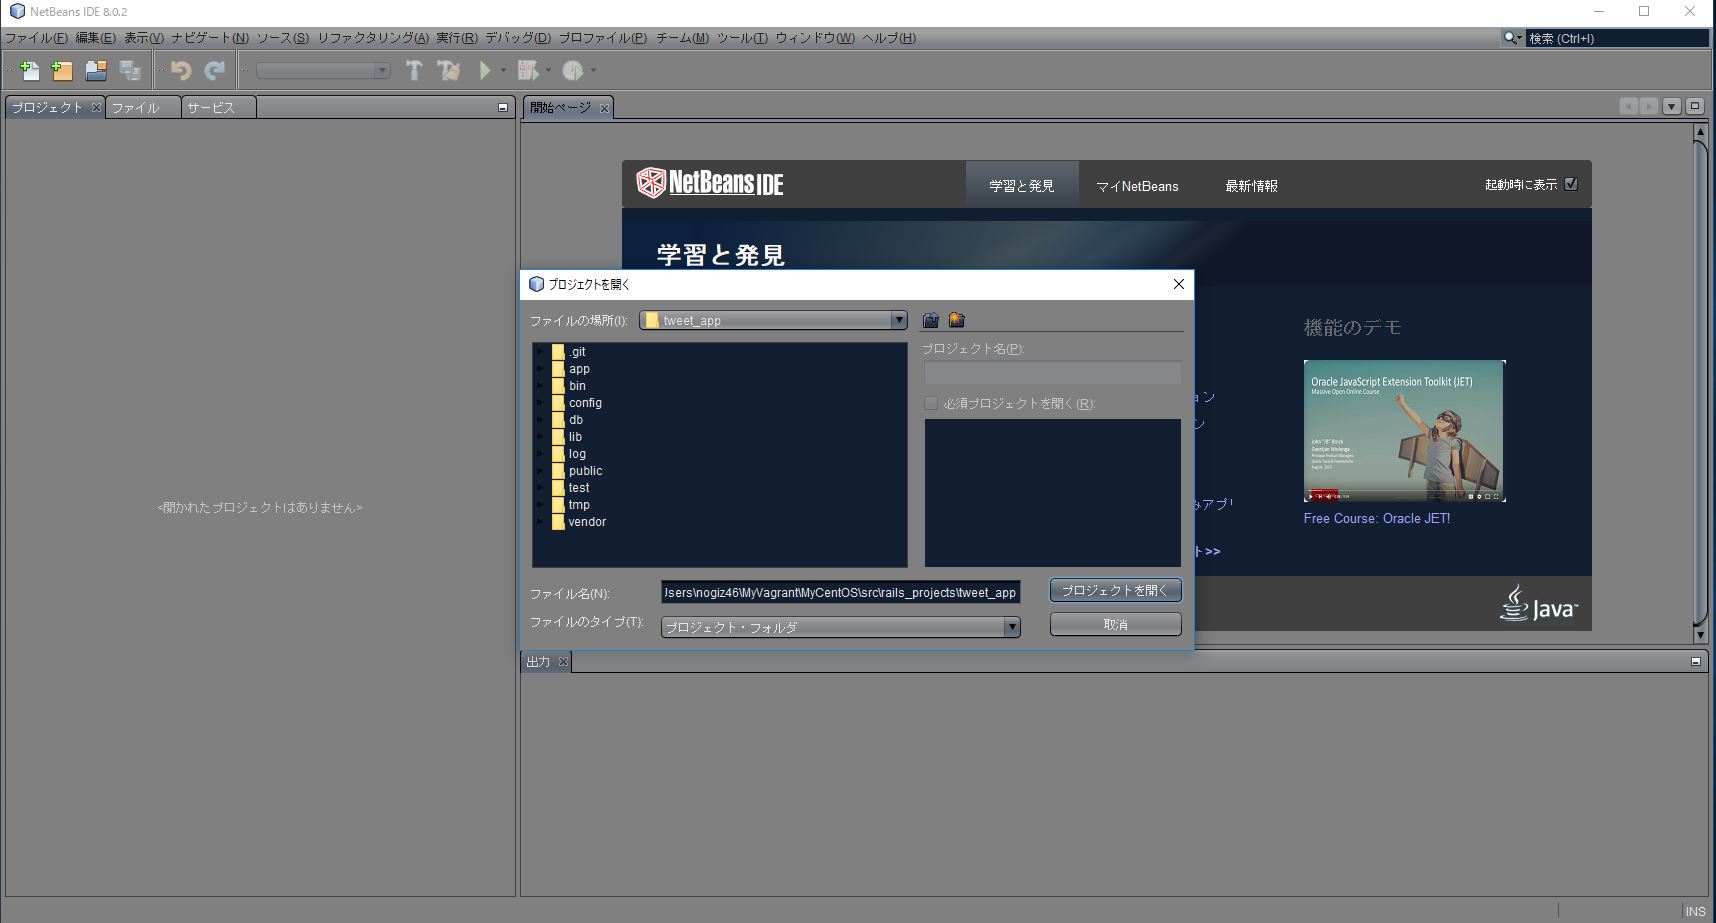Viewport: 1716px width, 923px height.
Task: Switch to the サービス tab
Action: tap(213, 107)
